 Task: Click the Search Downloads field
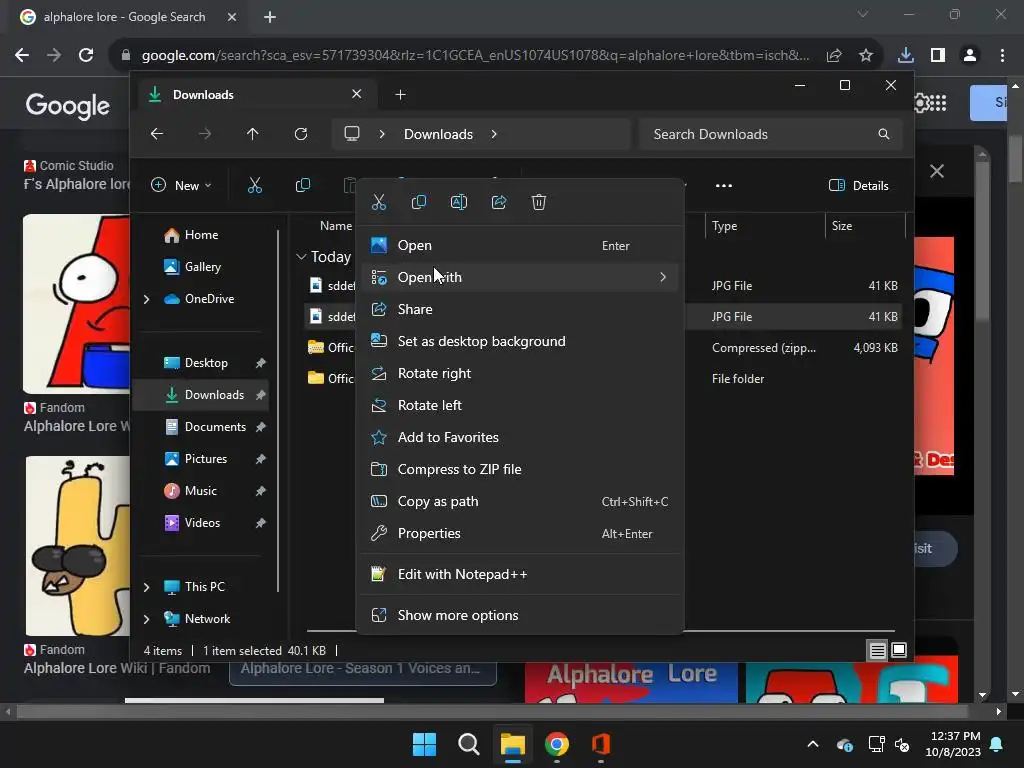pos(771,134)
